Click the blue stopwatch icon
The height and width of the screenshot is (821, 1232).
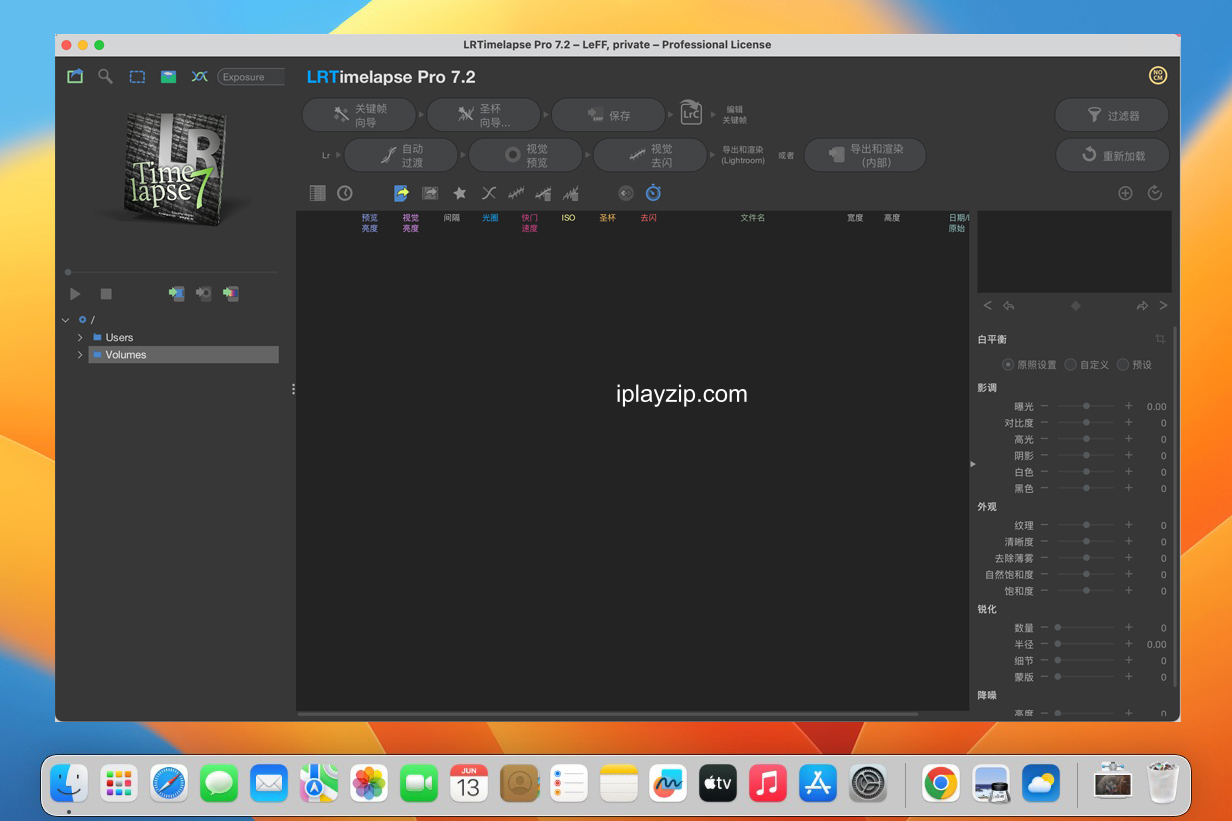[x=653, y=192]
